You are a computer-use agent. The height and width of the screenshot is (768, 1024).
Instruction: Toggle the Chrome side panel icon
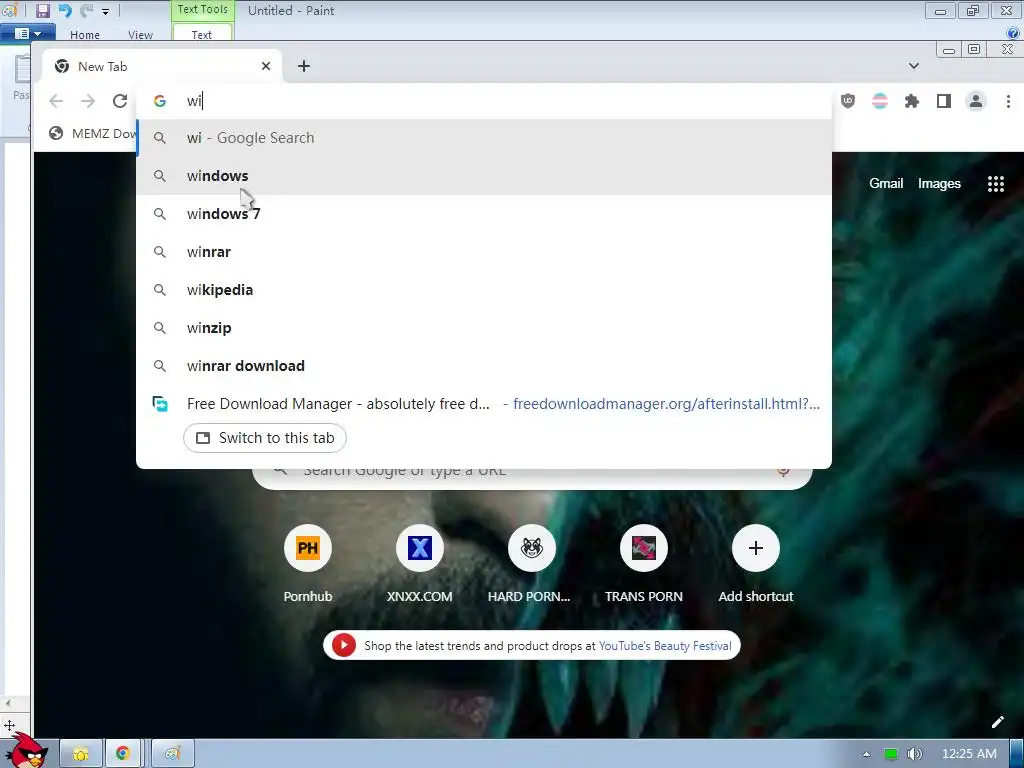tap(944, 101)
